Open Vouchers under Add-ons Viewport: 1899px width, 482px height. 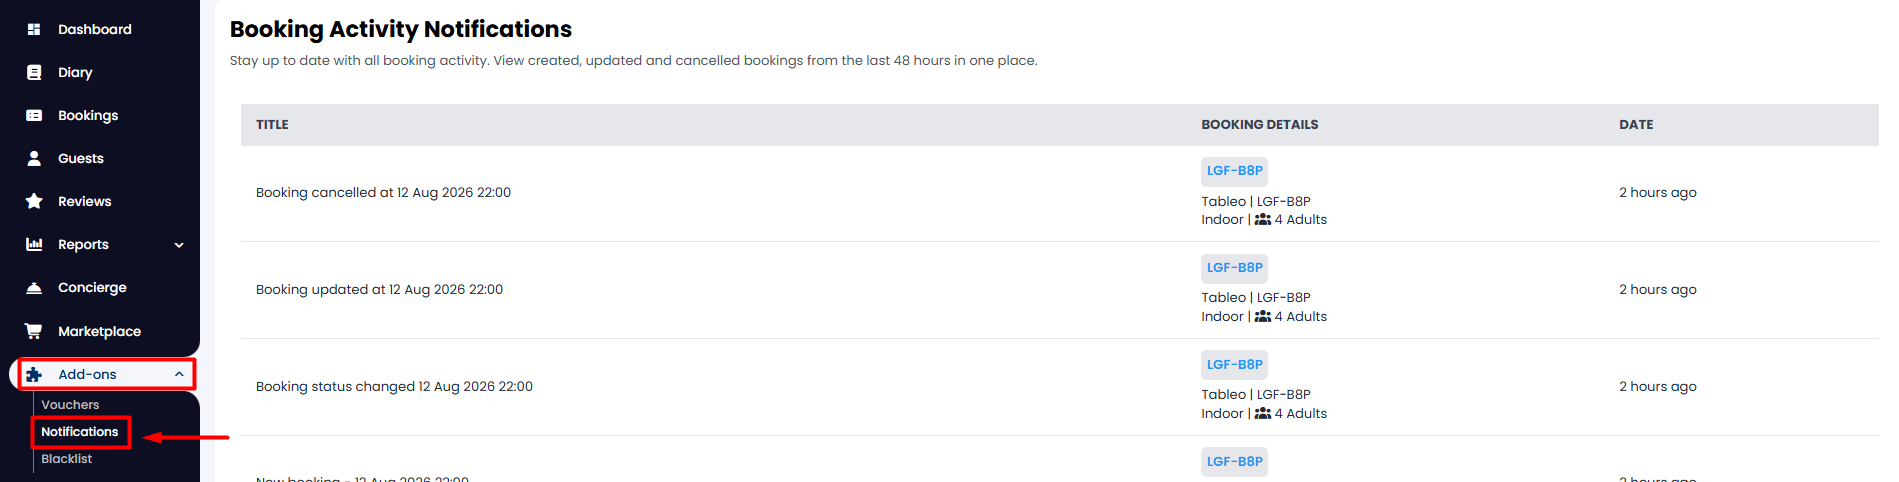tap(70, 405)
